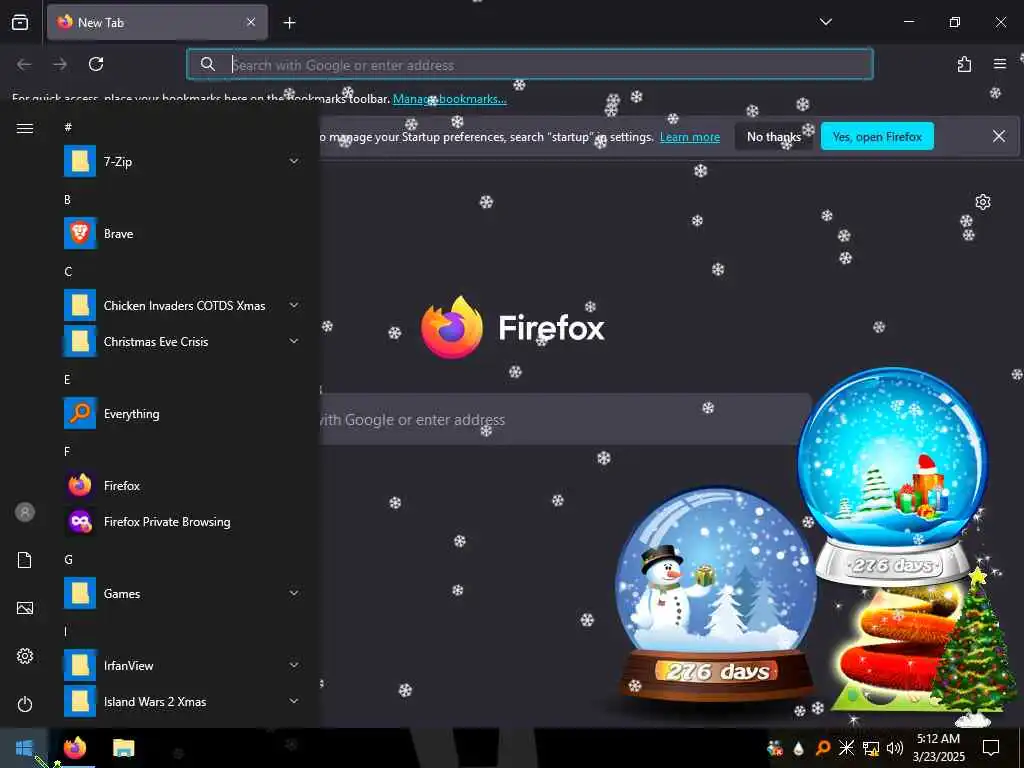Click the Firefox reload page button

(x=96, y=64)
